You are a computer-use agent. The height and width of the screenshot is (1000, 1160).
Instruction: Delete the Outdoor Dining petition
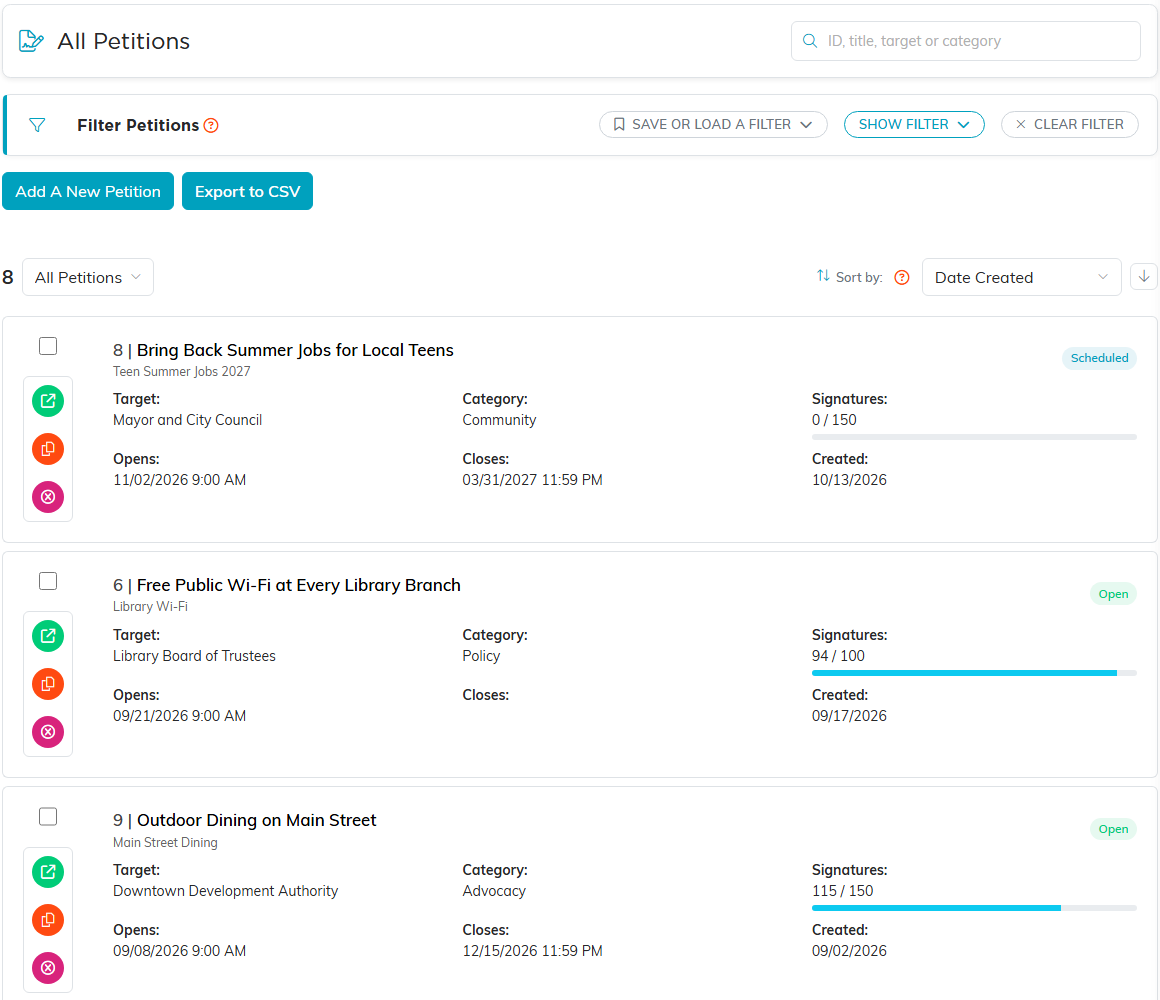pyautogui.click(x=48, y=968)
